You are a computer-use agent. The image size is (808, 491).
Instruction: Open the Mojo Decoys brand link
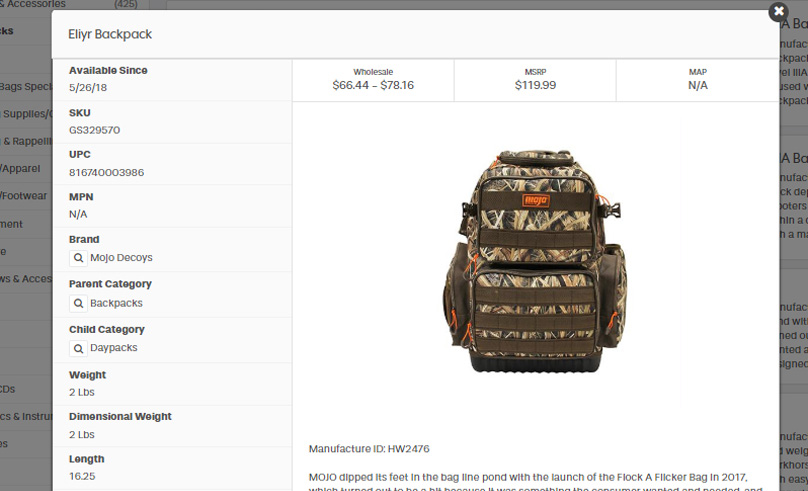(121, 258)
